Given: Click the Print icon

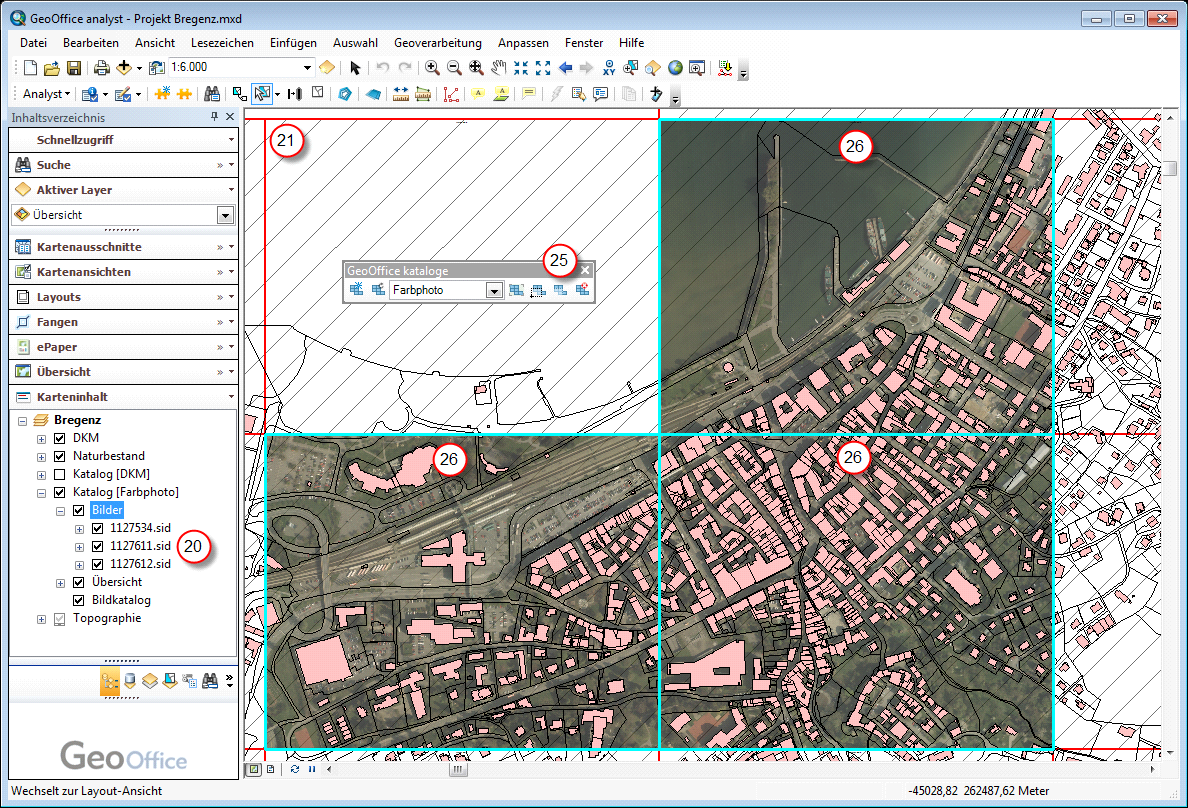Looking at the screenshot, I should point(101,68).
